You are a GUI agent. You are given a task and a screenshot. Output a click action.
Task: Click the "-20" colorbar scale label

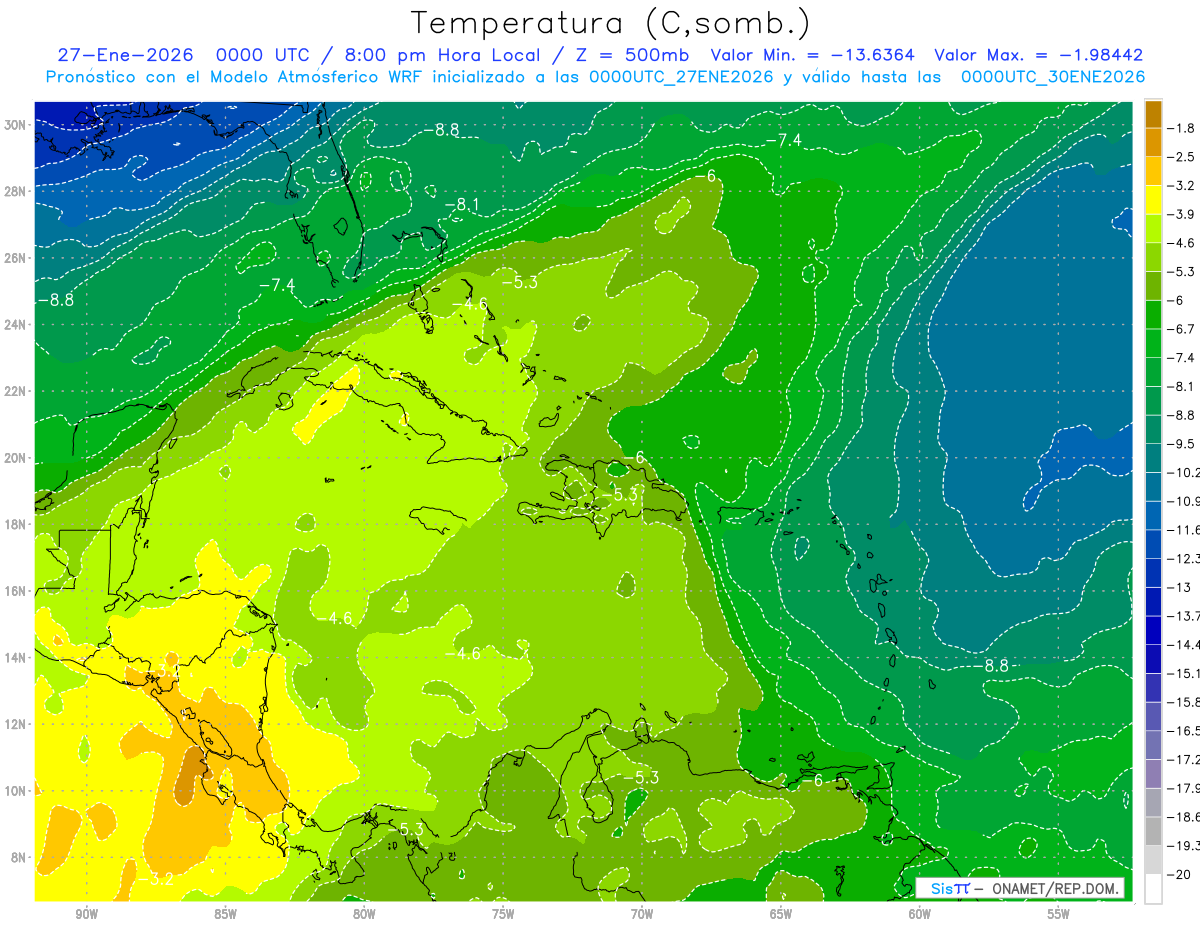click(x=1179, y=874)
